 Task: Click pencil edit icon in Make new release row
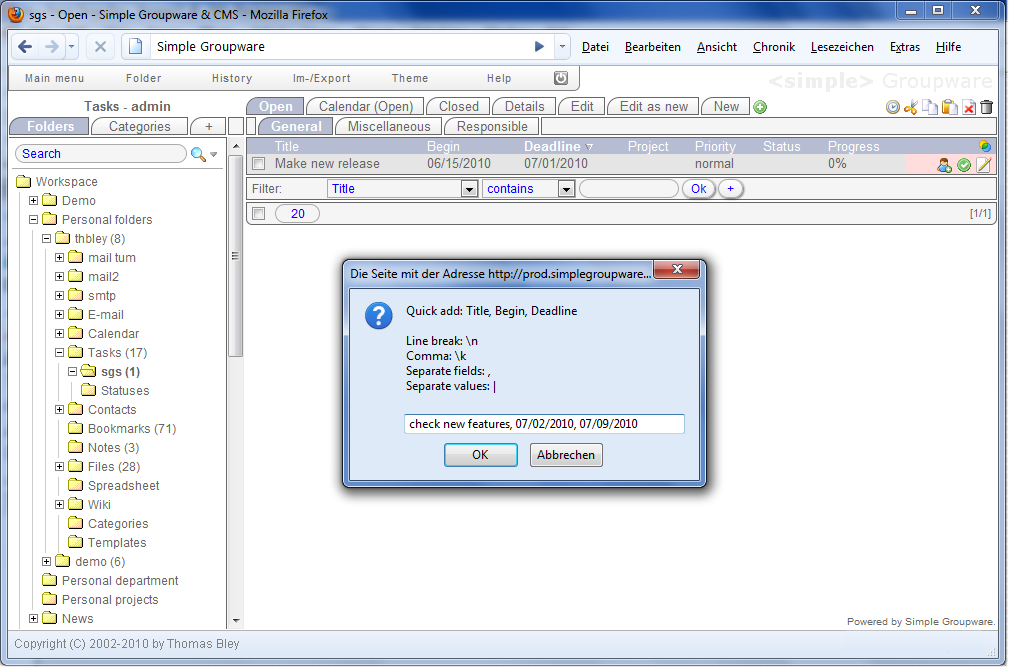983,165
